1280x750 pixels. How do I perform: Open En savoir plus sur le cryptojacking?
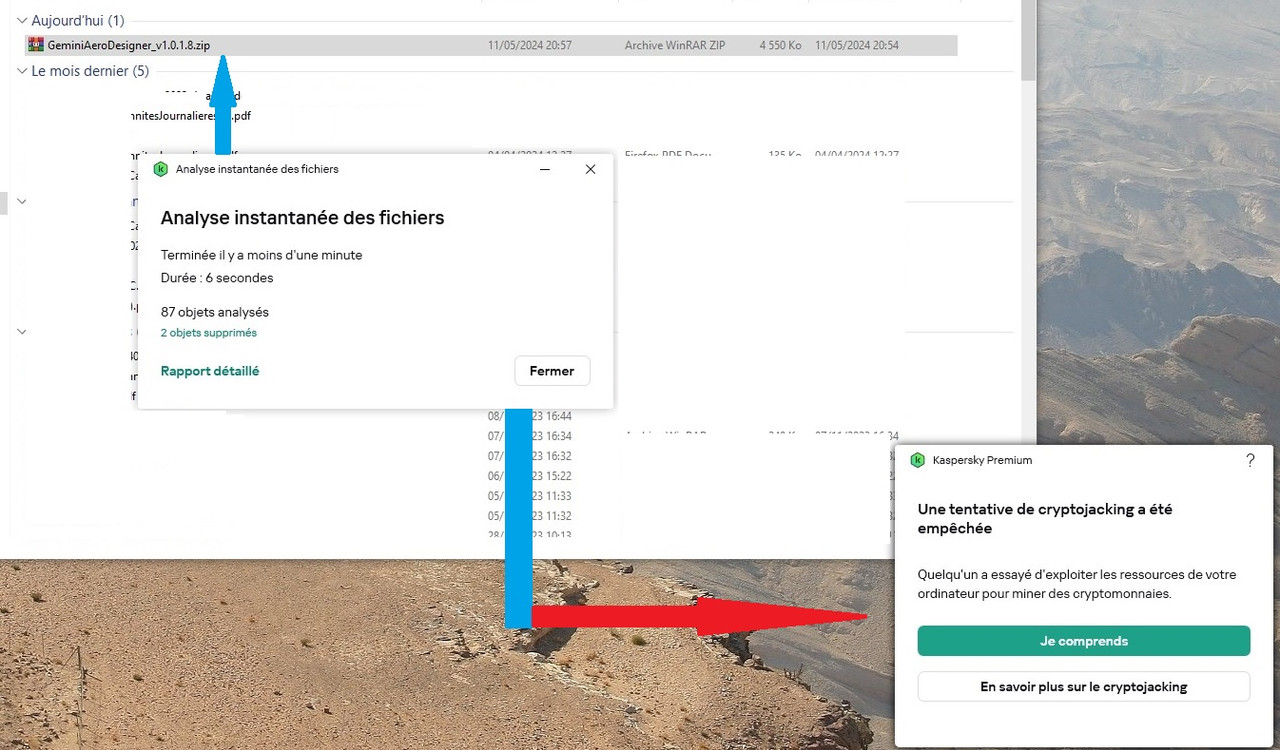1083,686
